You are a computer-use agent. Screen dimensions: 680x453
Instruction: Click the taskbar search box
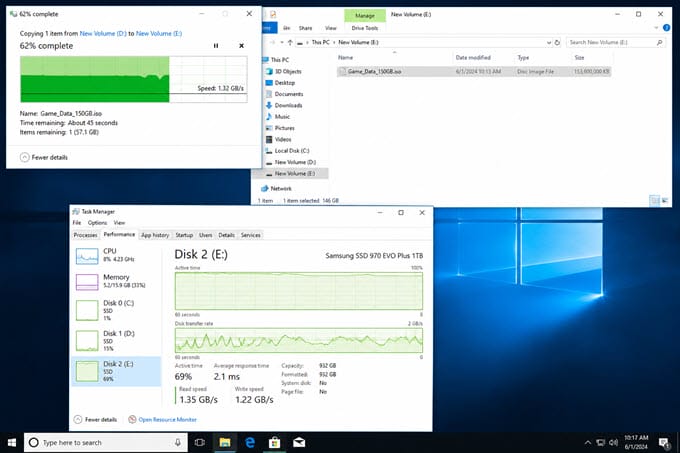coord(106,443)
